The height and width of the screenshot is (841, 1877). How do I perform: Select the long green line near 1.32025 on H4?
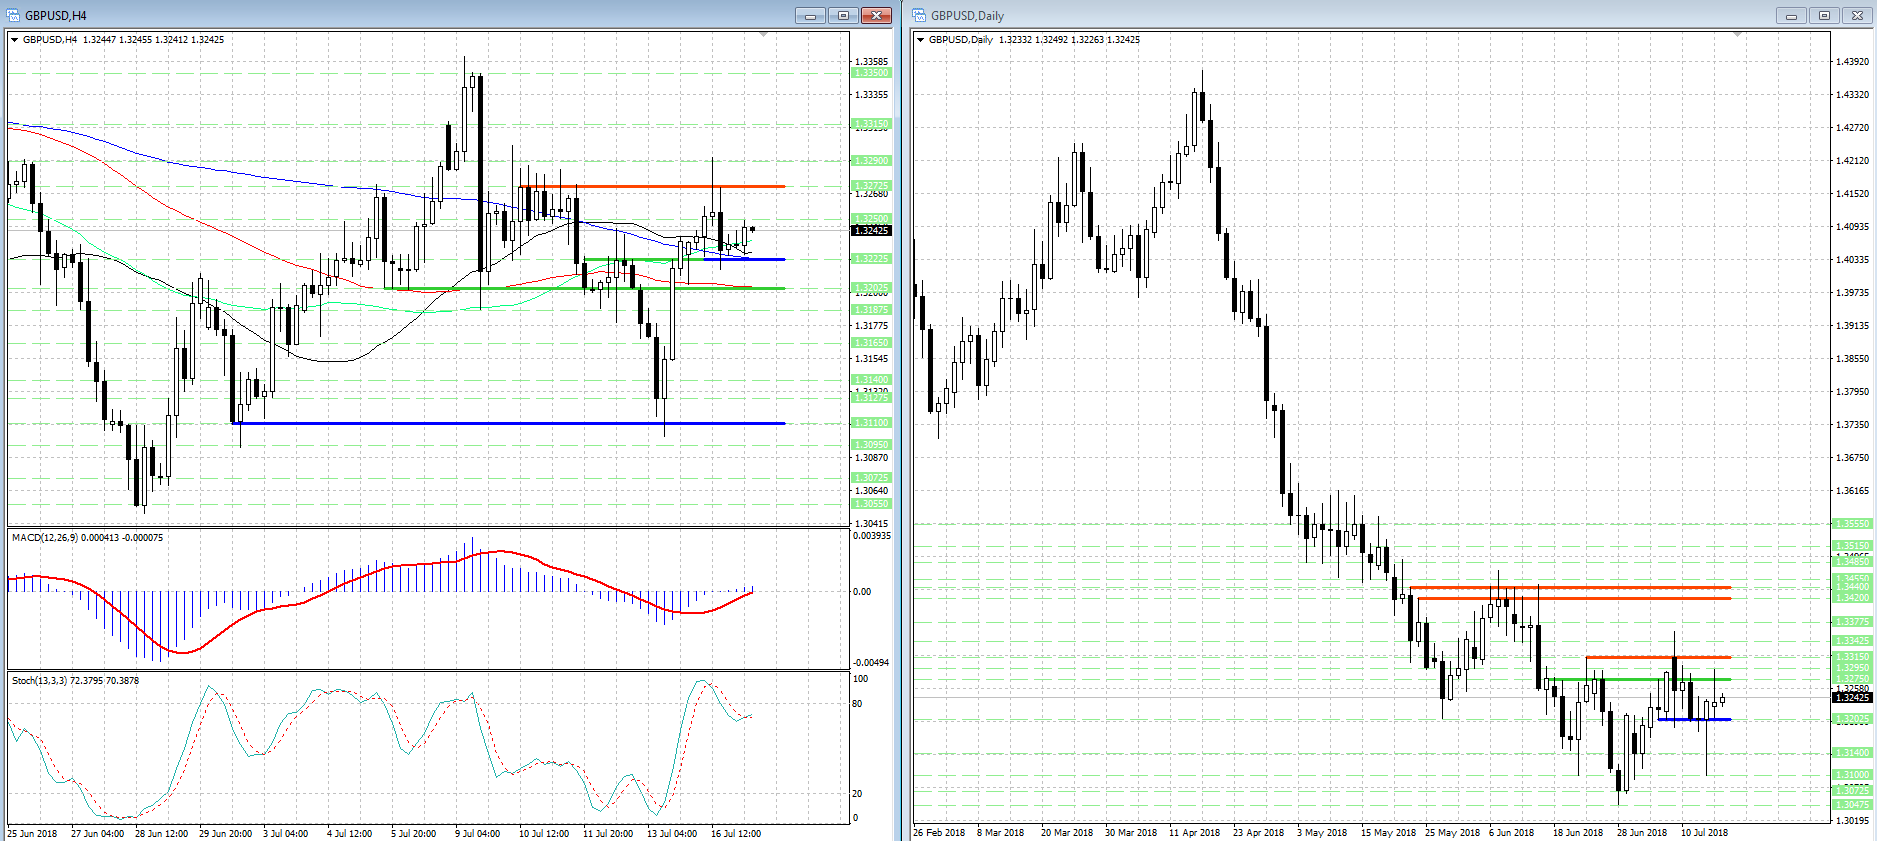(585, 288)
